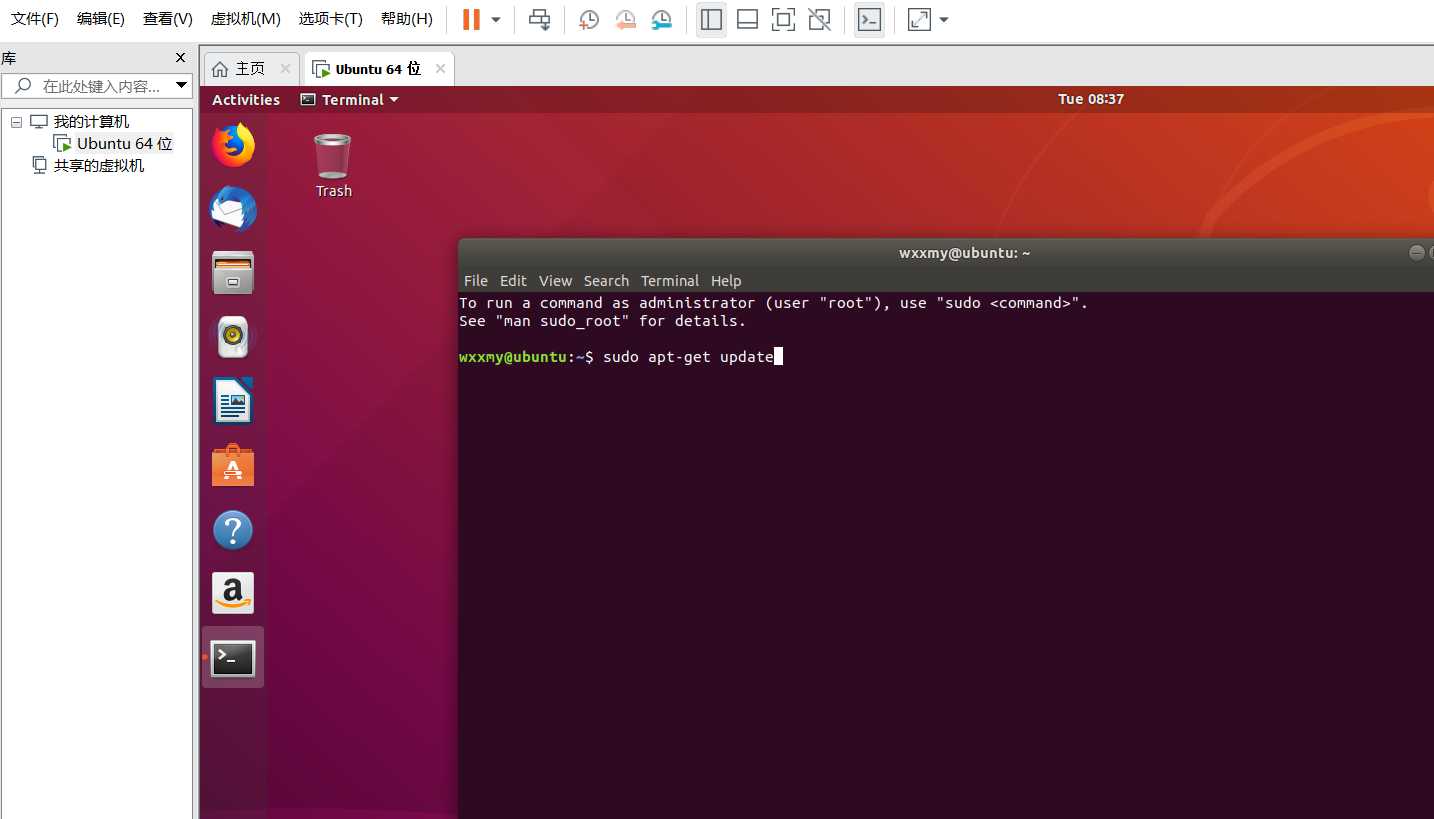
Task: Open Ubuntu Software from the dock
Action: 233,466
